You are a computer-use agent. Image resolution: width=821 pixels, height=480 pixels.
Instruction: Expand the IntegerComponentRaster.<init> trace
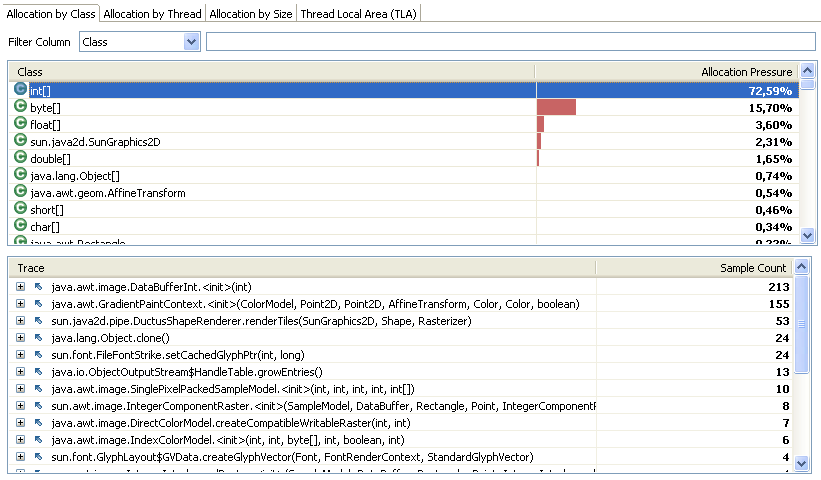click(x=20, y=406)
